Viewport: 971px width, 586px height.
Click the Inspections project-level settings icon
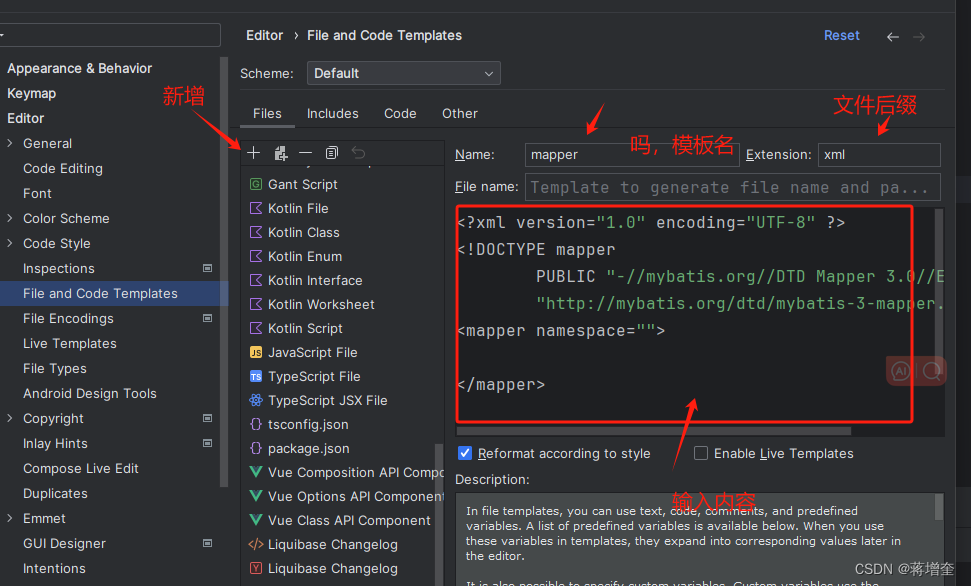point(207,268)
